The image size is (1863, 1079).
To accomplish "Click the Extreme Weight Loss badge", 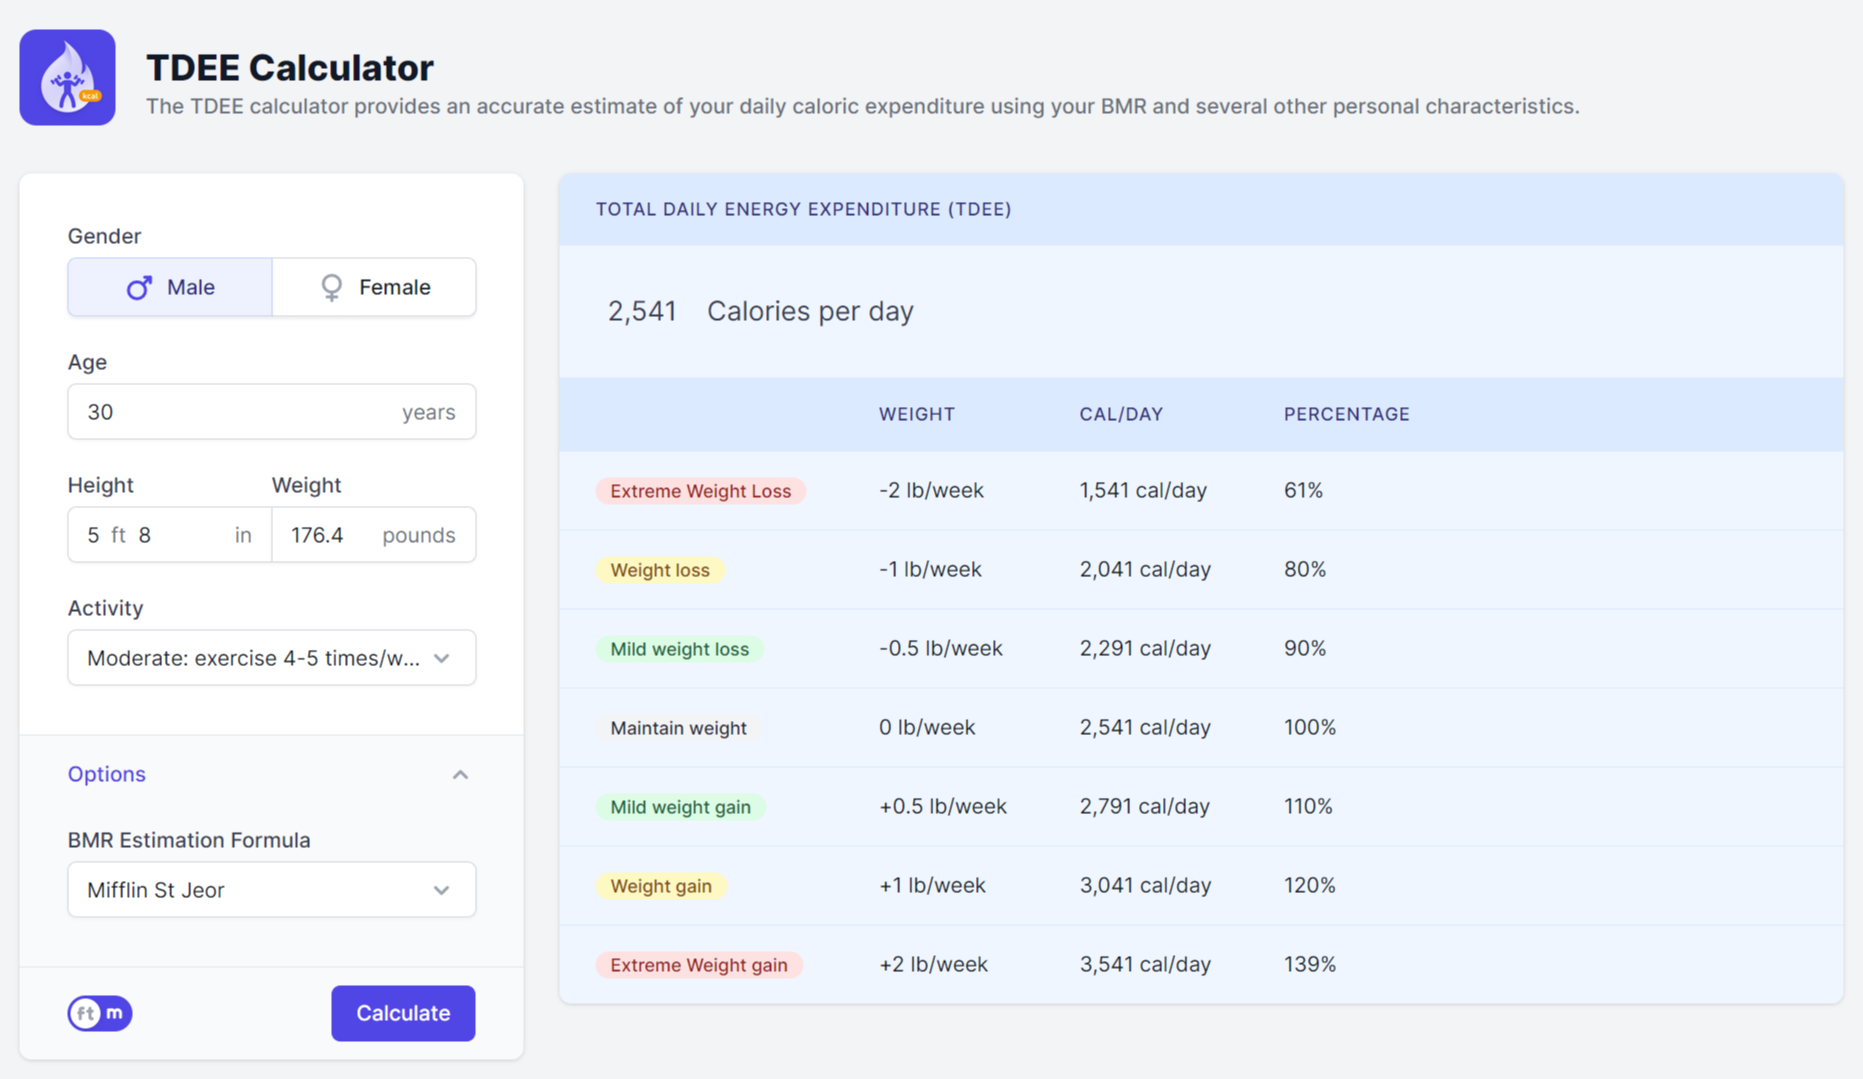I will (x=700, y=491).
